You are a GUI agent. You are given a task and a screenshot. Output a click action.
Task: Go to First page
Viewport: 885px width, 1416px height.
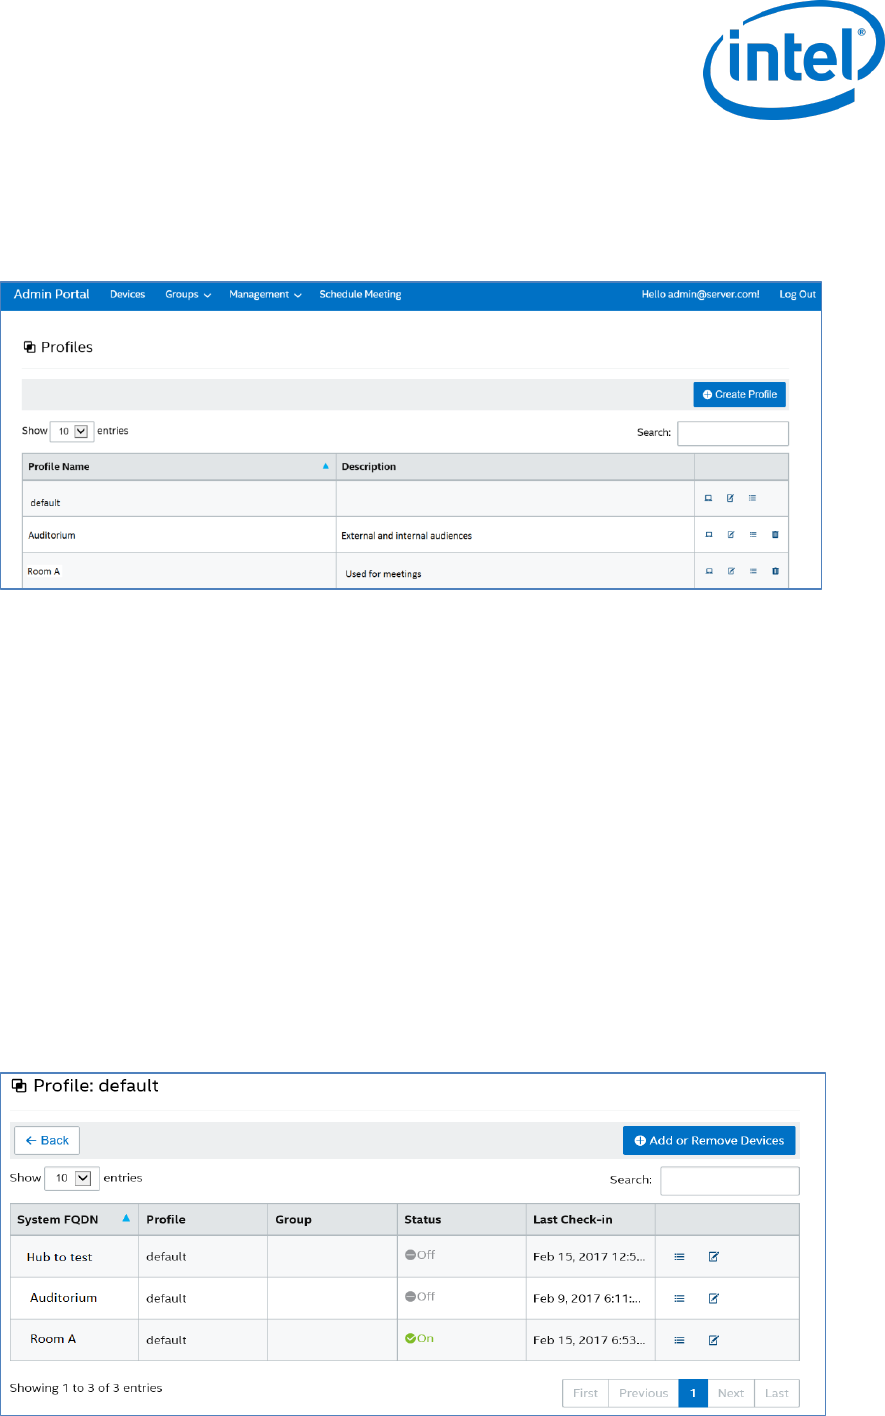585,1393
